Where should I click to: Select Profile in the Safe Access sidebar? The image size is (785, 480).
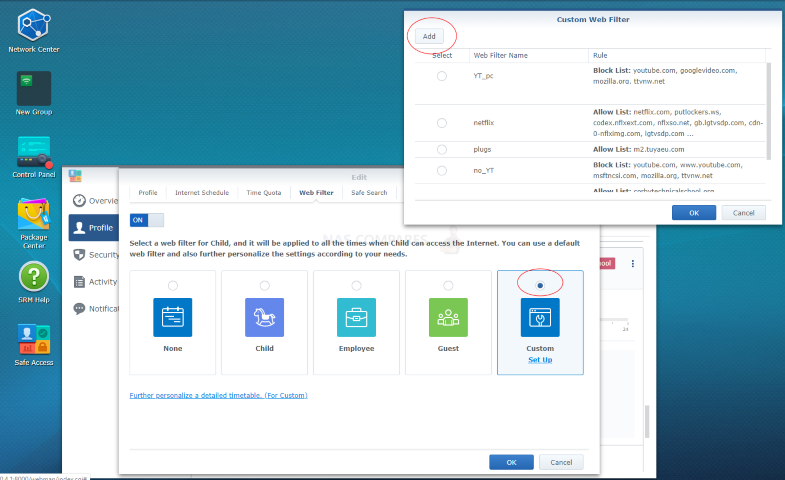tap(94, 228)
